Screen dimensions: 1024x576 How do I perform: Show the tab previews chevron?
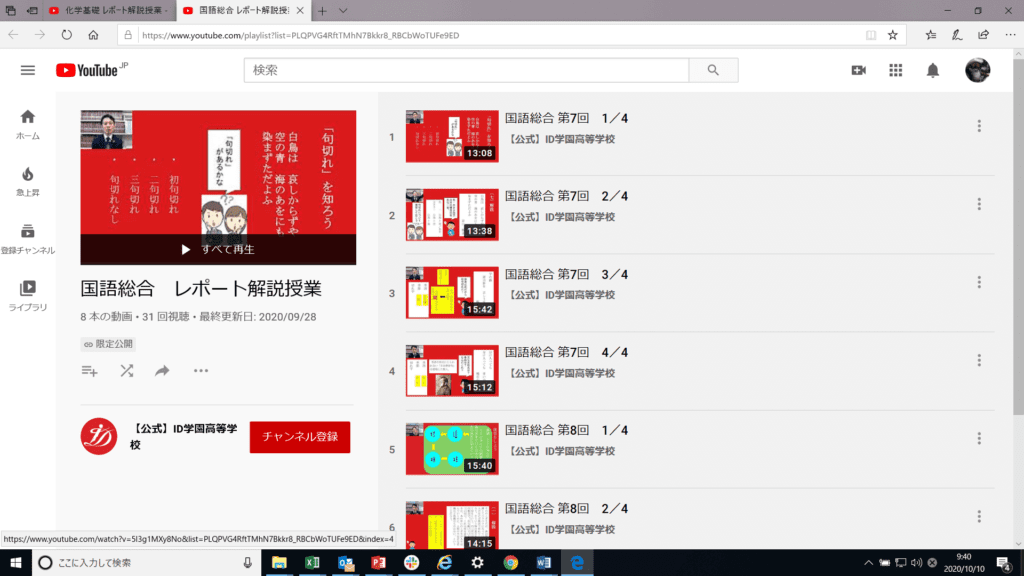pos(343,10)
